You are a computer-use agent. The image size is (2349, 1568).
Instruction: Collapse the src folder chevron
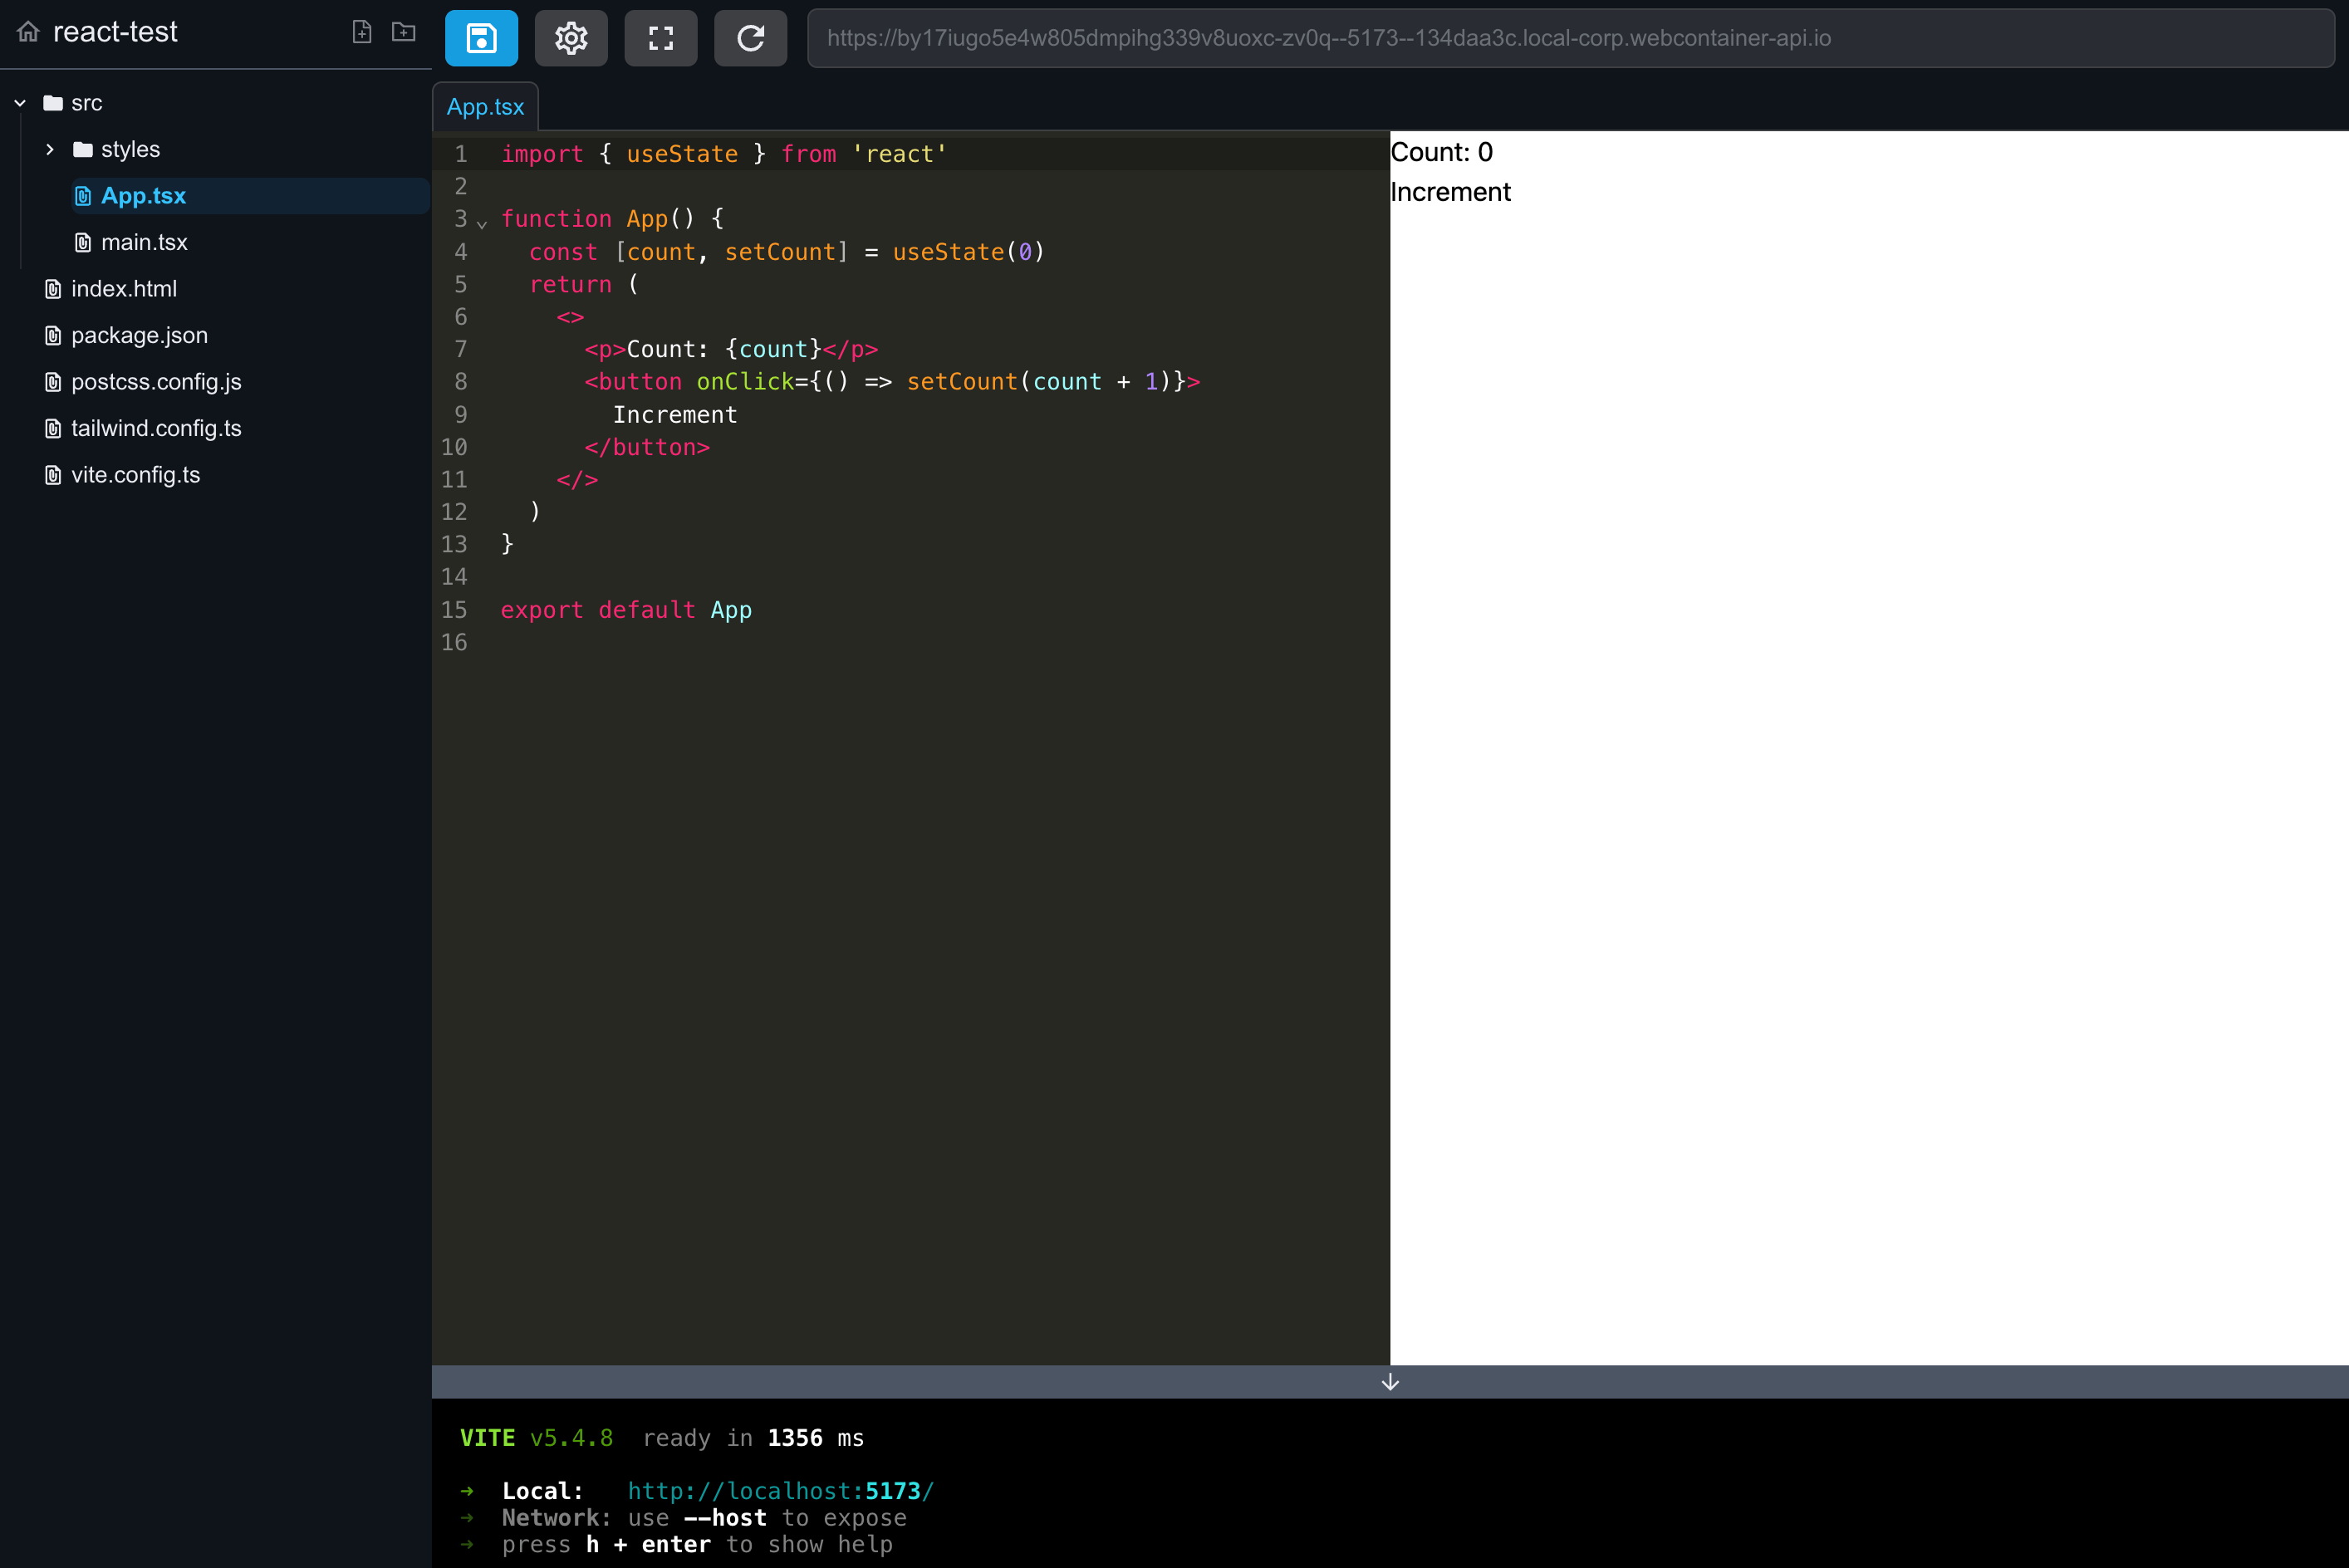click(20, 103)
